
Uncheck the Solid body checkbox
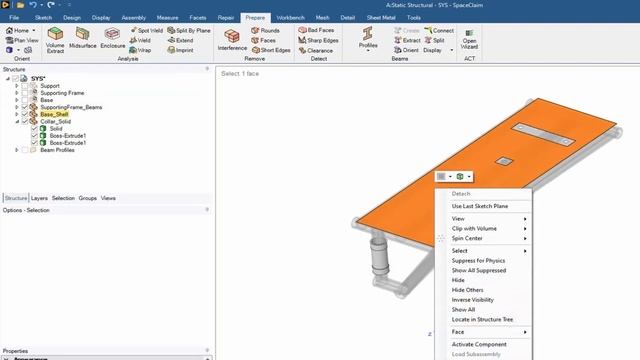[x=34, y=129]
